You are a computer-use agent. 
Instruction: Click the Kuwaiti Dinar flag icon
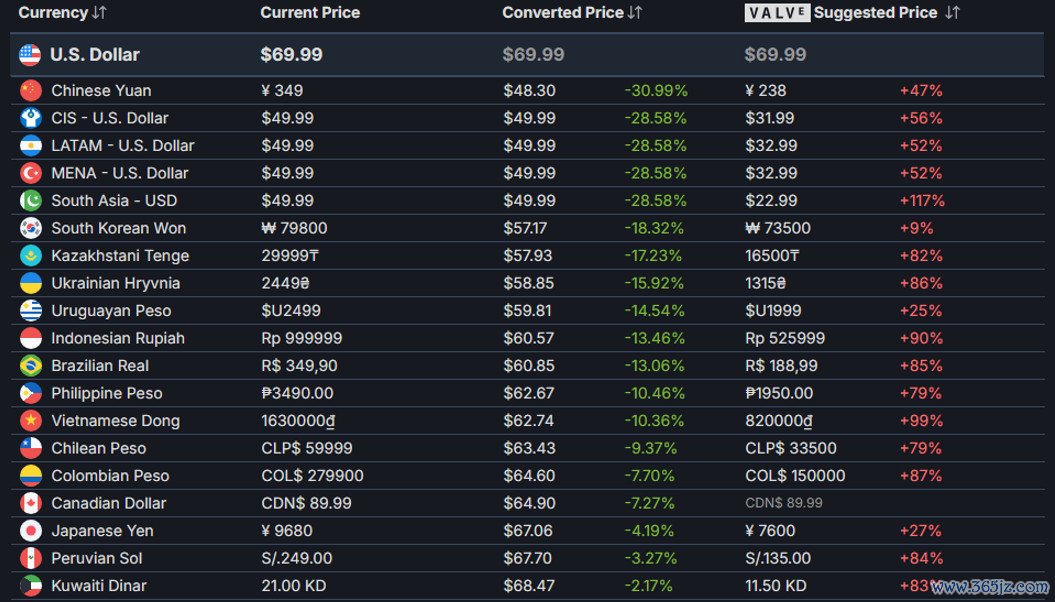point(31,586)
